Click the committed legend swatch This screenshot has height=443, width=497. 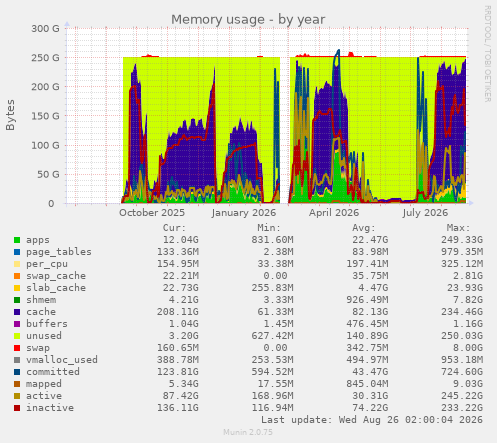(17, 372)
